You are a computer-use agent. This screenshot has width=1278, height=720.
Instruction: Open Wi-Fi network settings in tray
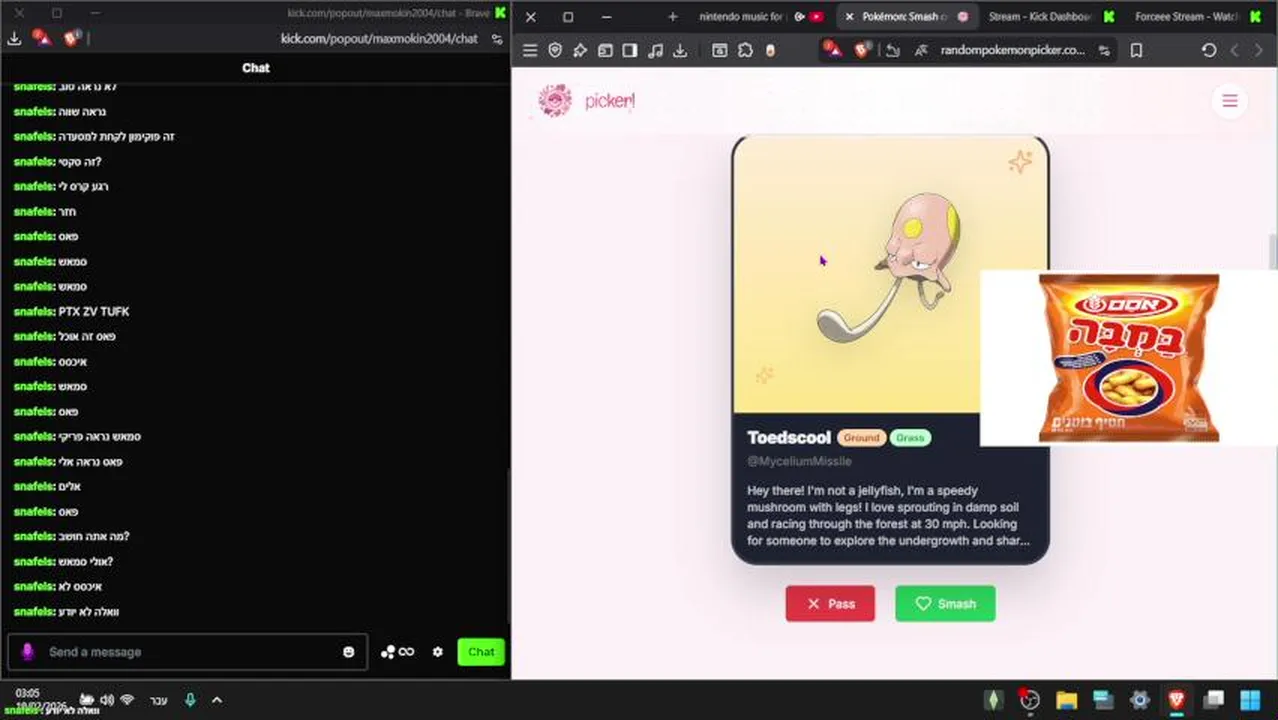[127, 700]
